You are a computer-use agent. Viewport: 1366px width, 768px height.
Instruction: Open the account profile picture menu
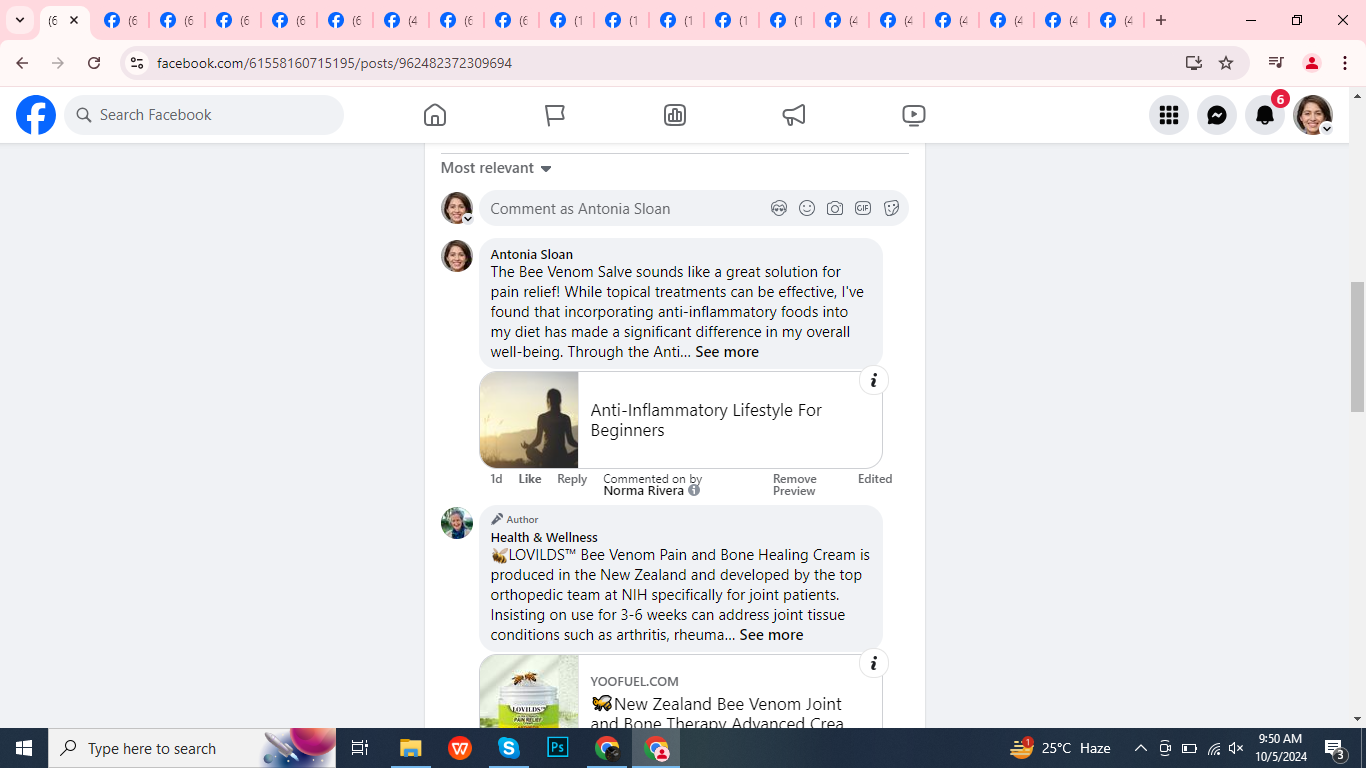point(1313,115)
